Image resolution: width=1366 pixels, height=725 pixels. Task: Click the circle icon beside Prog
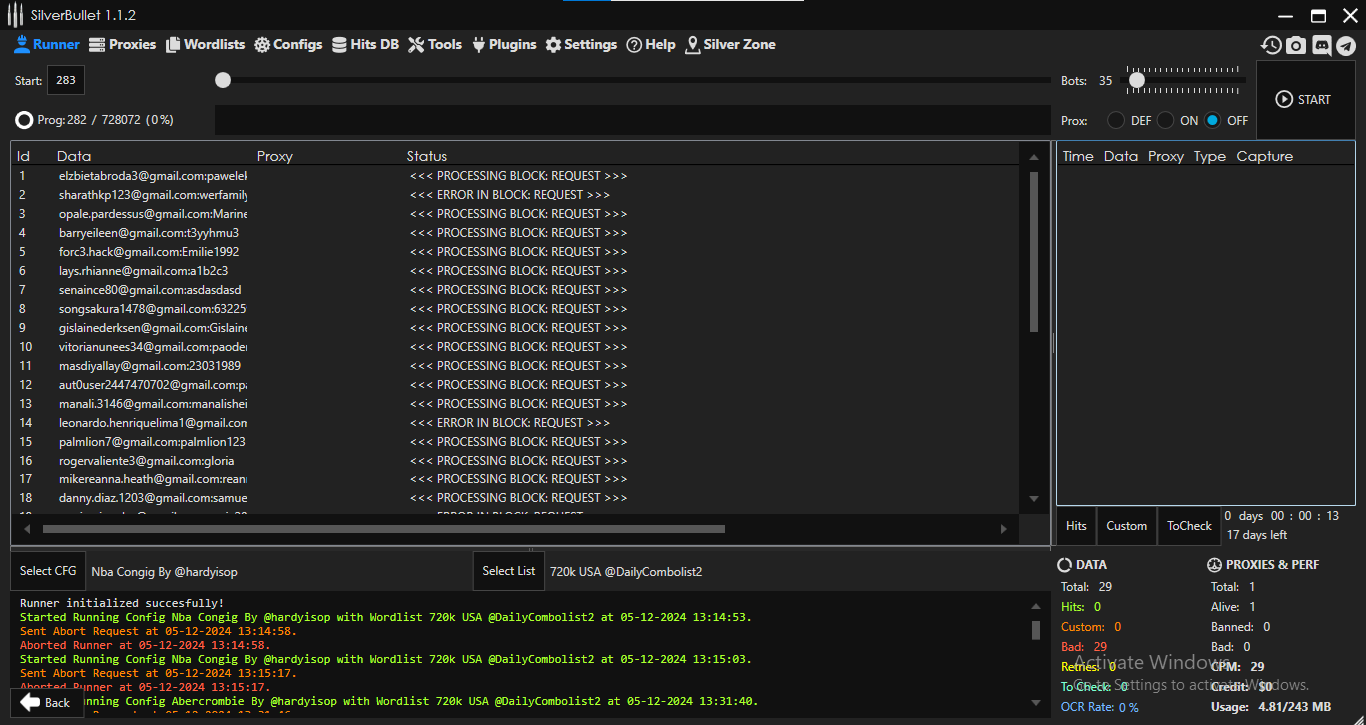pos(24,120)
